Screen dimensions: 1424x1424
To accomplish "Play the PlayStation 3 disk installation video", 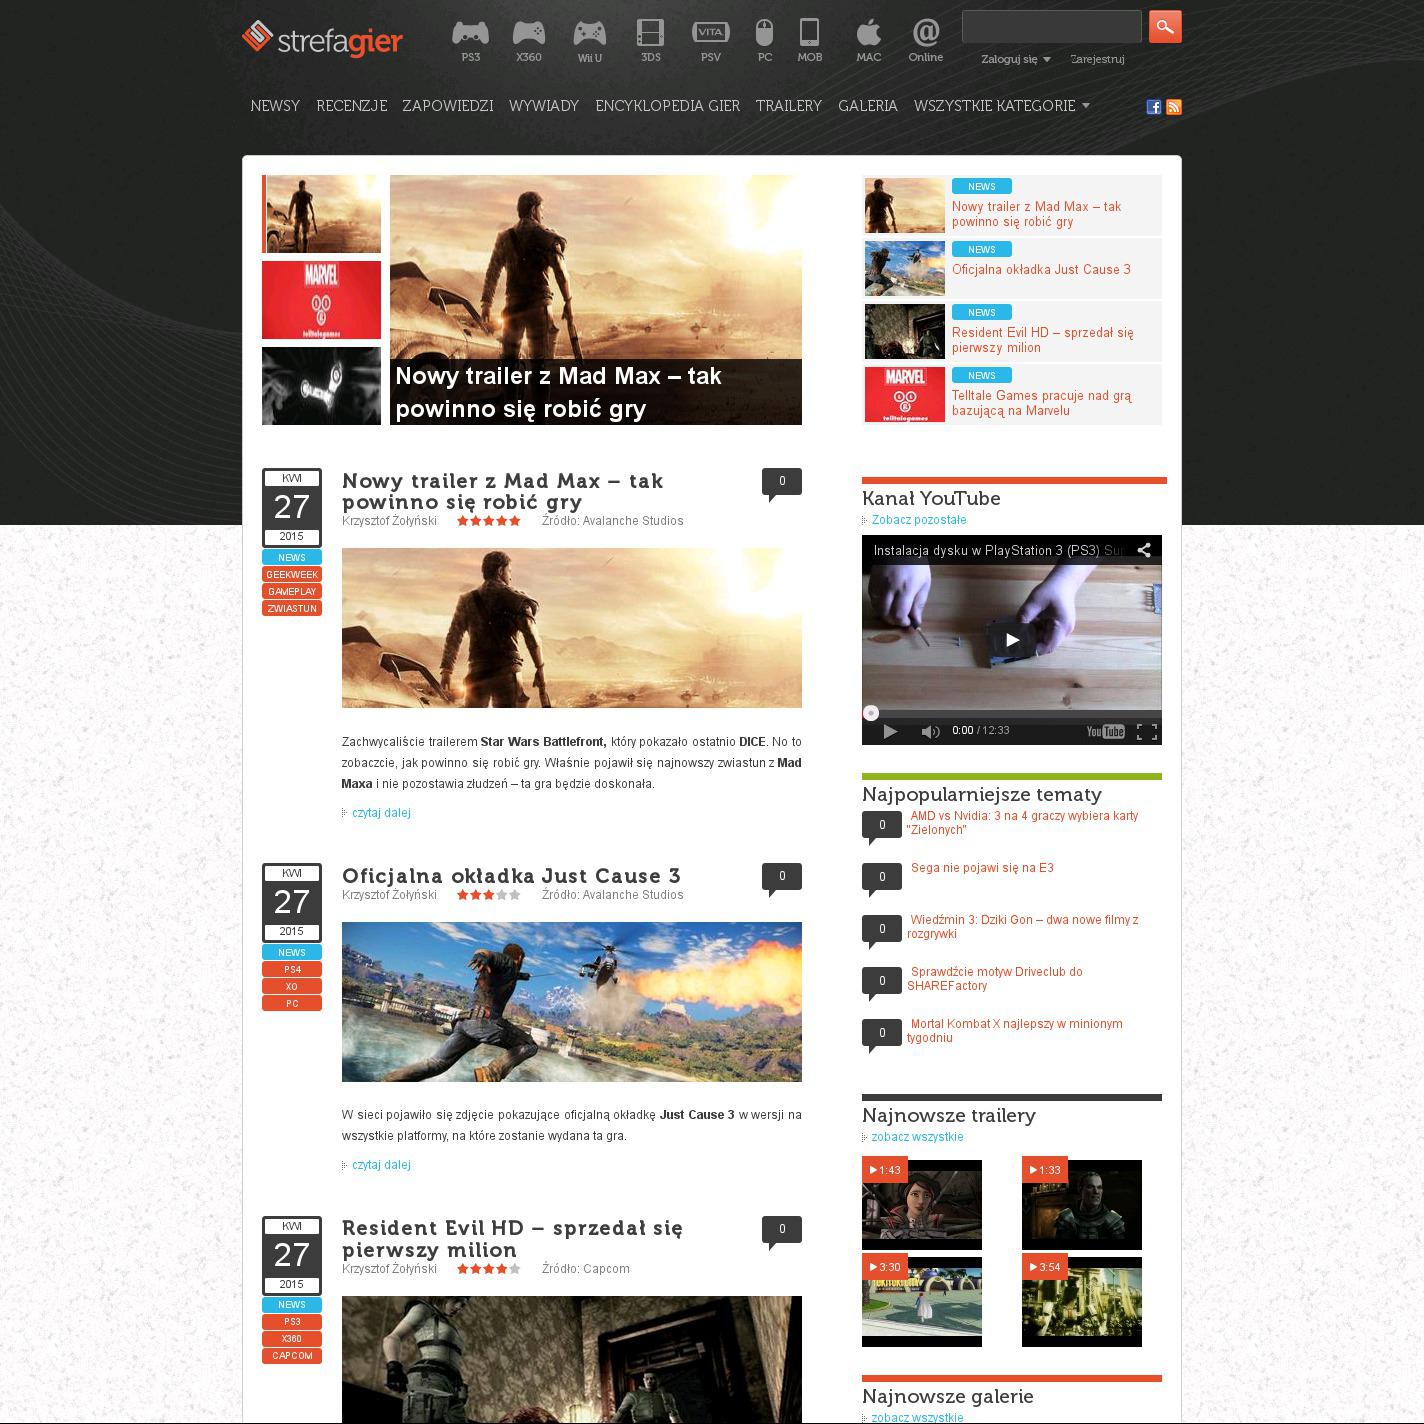I will [1012, 640].
